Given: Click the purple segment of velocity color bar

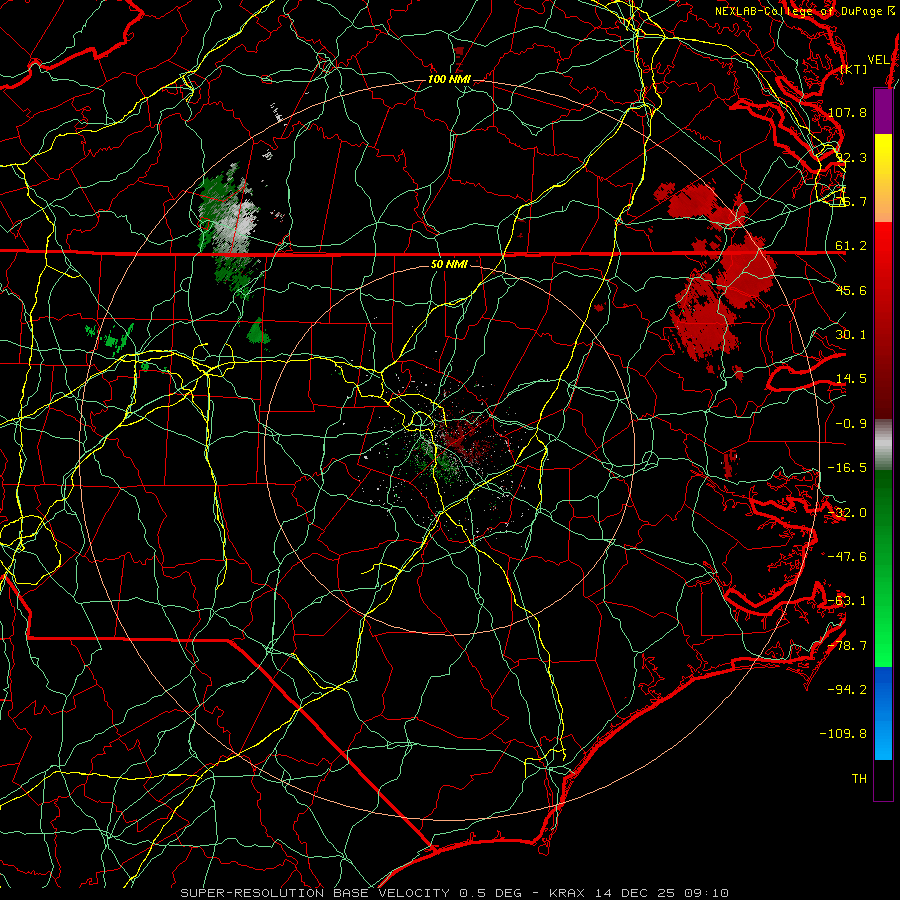Looking at the screenshot, I should [883, 111].
